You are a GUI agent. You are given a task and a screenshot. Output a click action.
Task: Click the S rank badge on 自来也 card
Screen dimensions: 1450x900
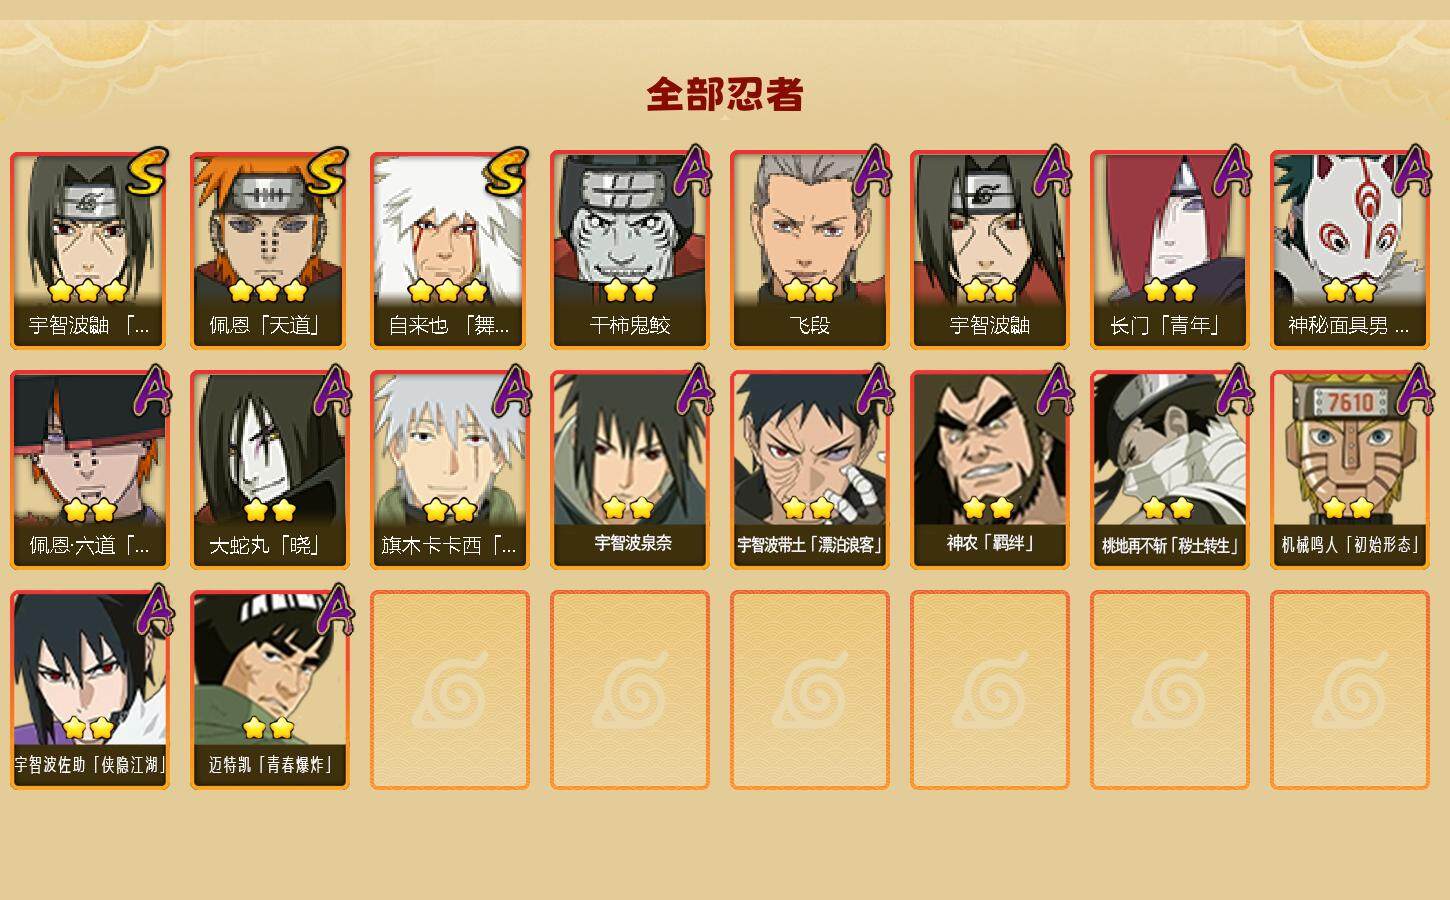(504, 172)
